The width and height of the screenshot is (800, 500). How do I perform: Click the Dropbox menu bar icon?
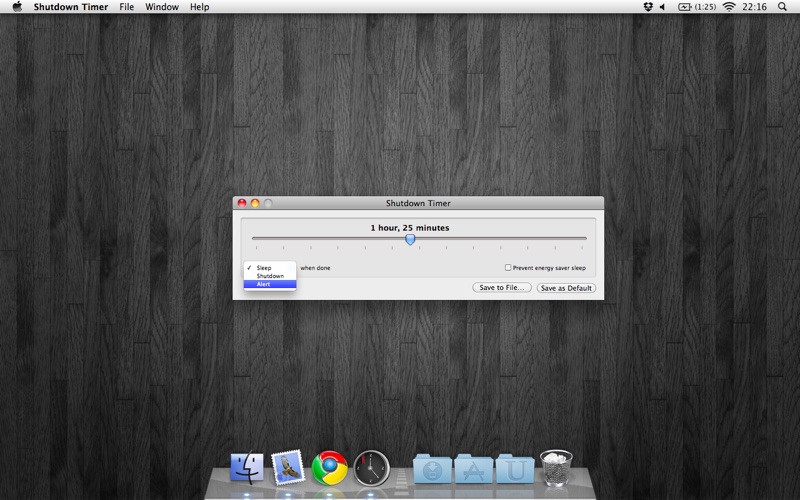[x=648, y=7]
